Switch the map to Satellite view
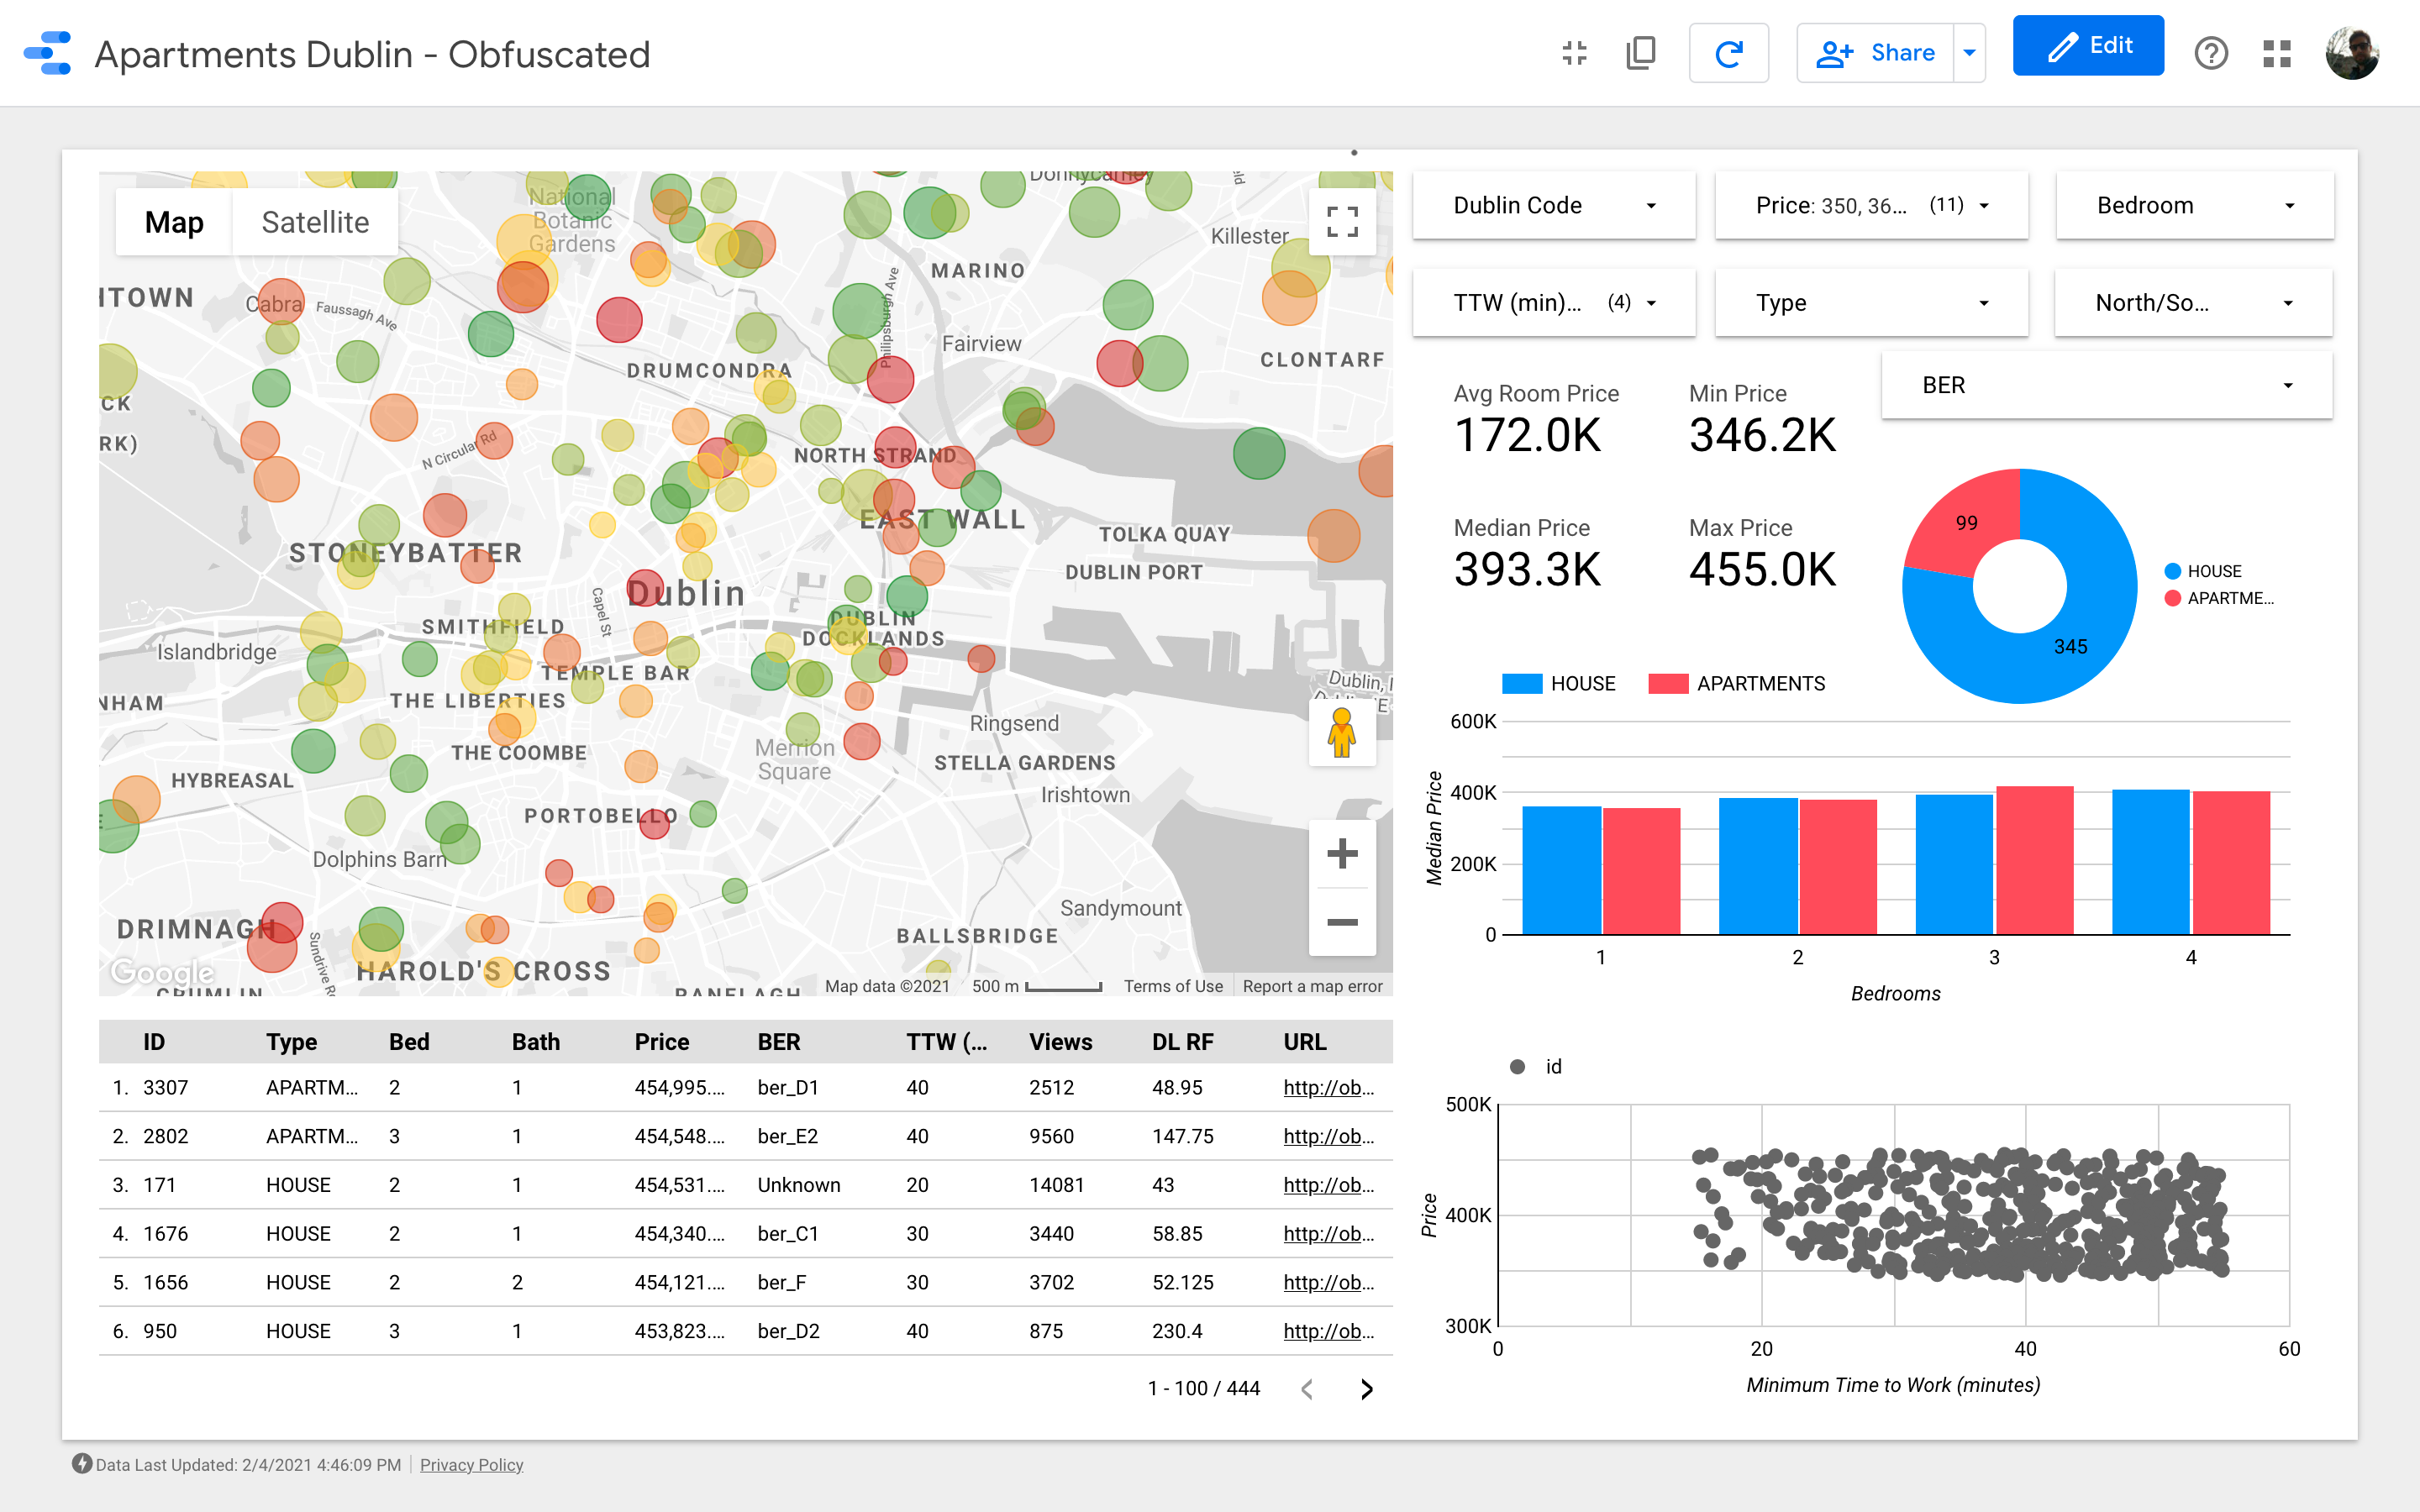Screen dimensions: 2420x1512 pos(315,222)
